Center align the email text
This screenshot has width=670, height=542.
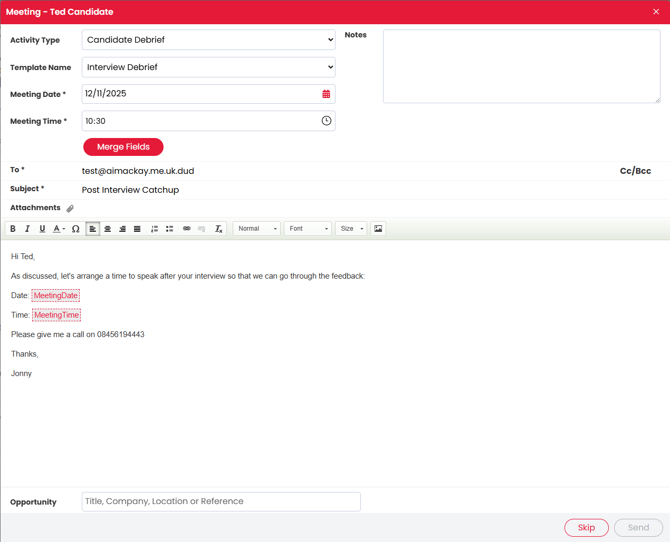[x=108, y=229]
